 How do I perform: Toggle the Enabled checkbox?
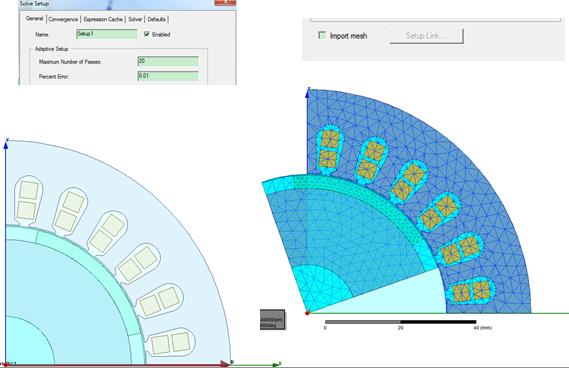tap(147, 34)
